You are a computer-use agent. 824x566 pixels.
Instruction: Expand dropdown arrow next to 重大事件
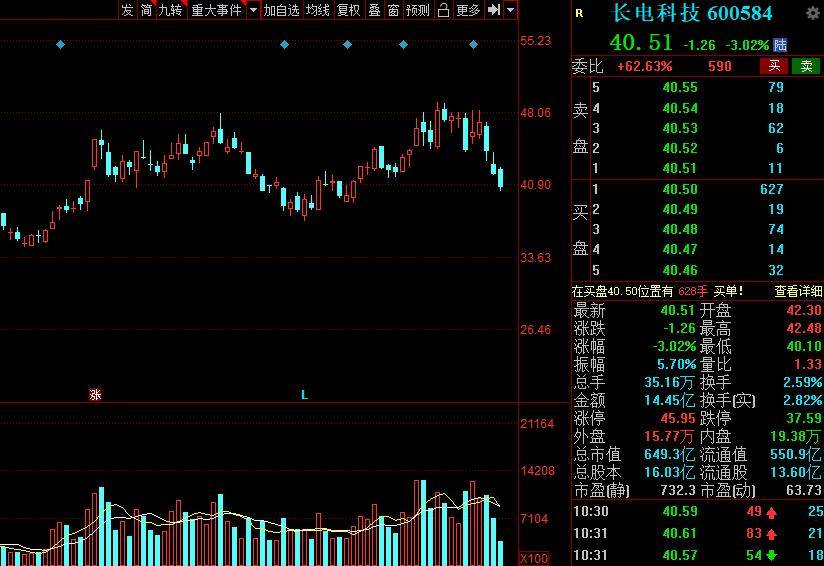click(x=253, y=10)
